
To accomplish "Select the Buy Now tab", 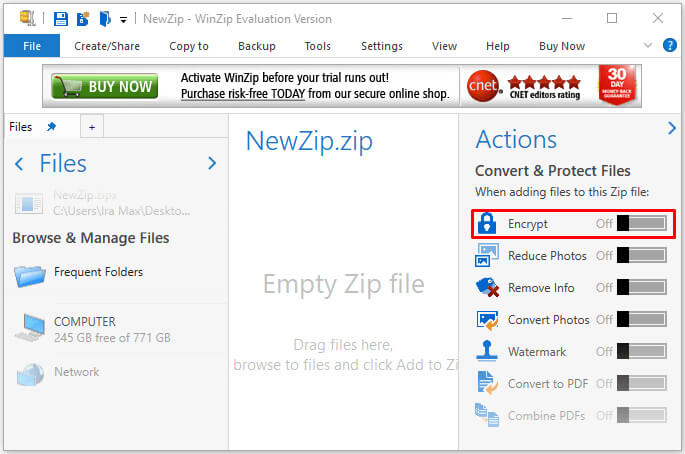I will click(562, 46).
